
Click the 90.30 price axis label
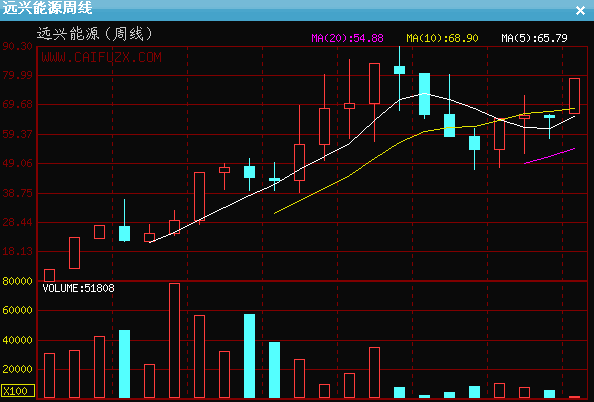pyautogui.click(x=17, y=46)
